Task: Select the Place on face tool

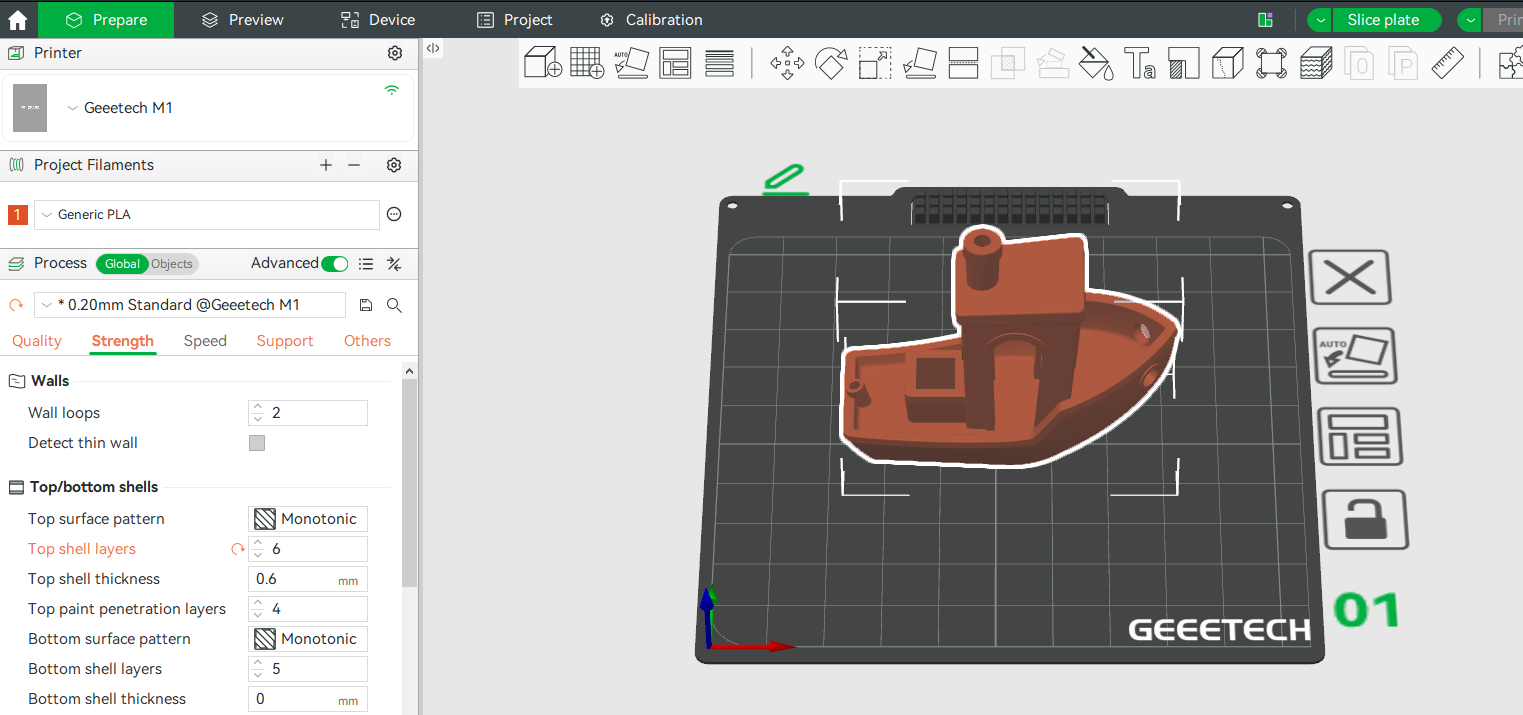Action: 919,62
